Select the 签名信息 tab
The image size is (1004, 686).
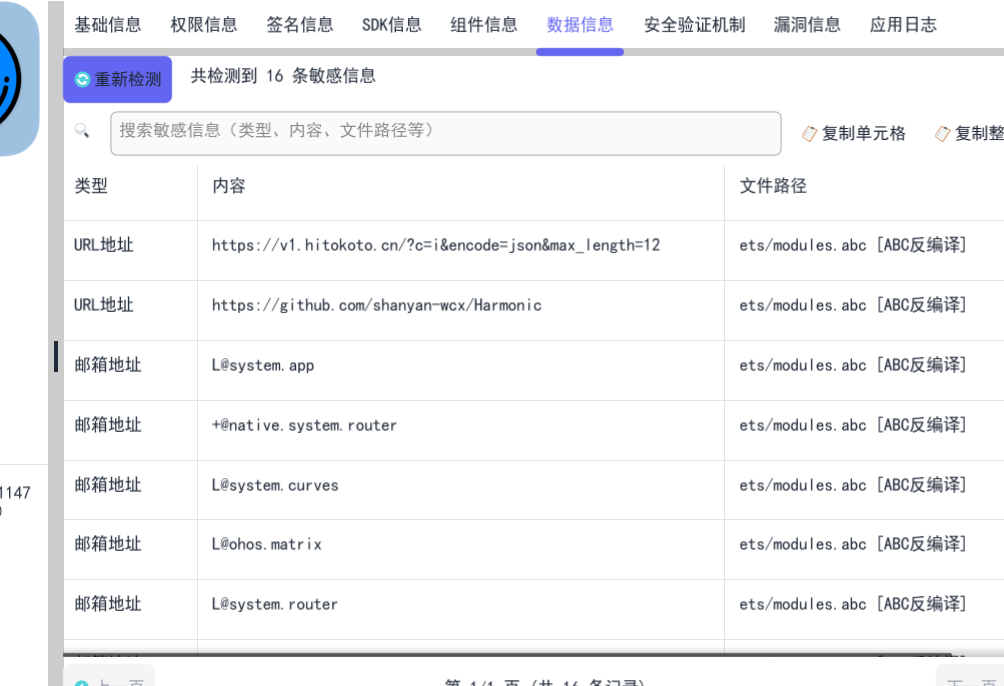point(300,25)
